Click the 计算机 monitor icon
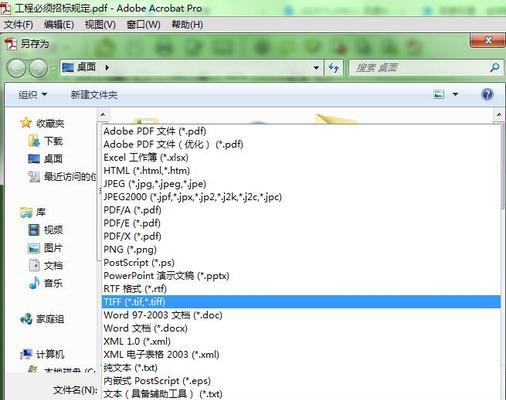Screen dimensions: 506x400 (x=26, y=354)
